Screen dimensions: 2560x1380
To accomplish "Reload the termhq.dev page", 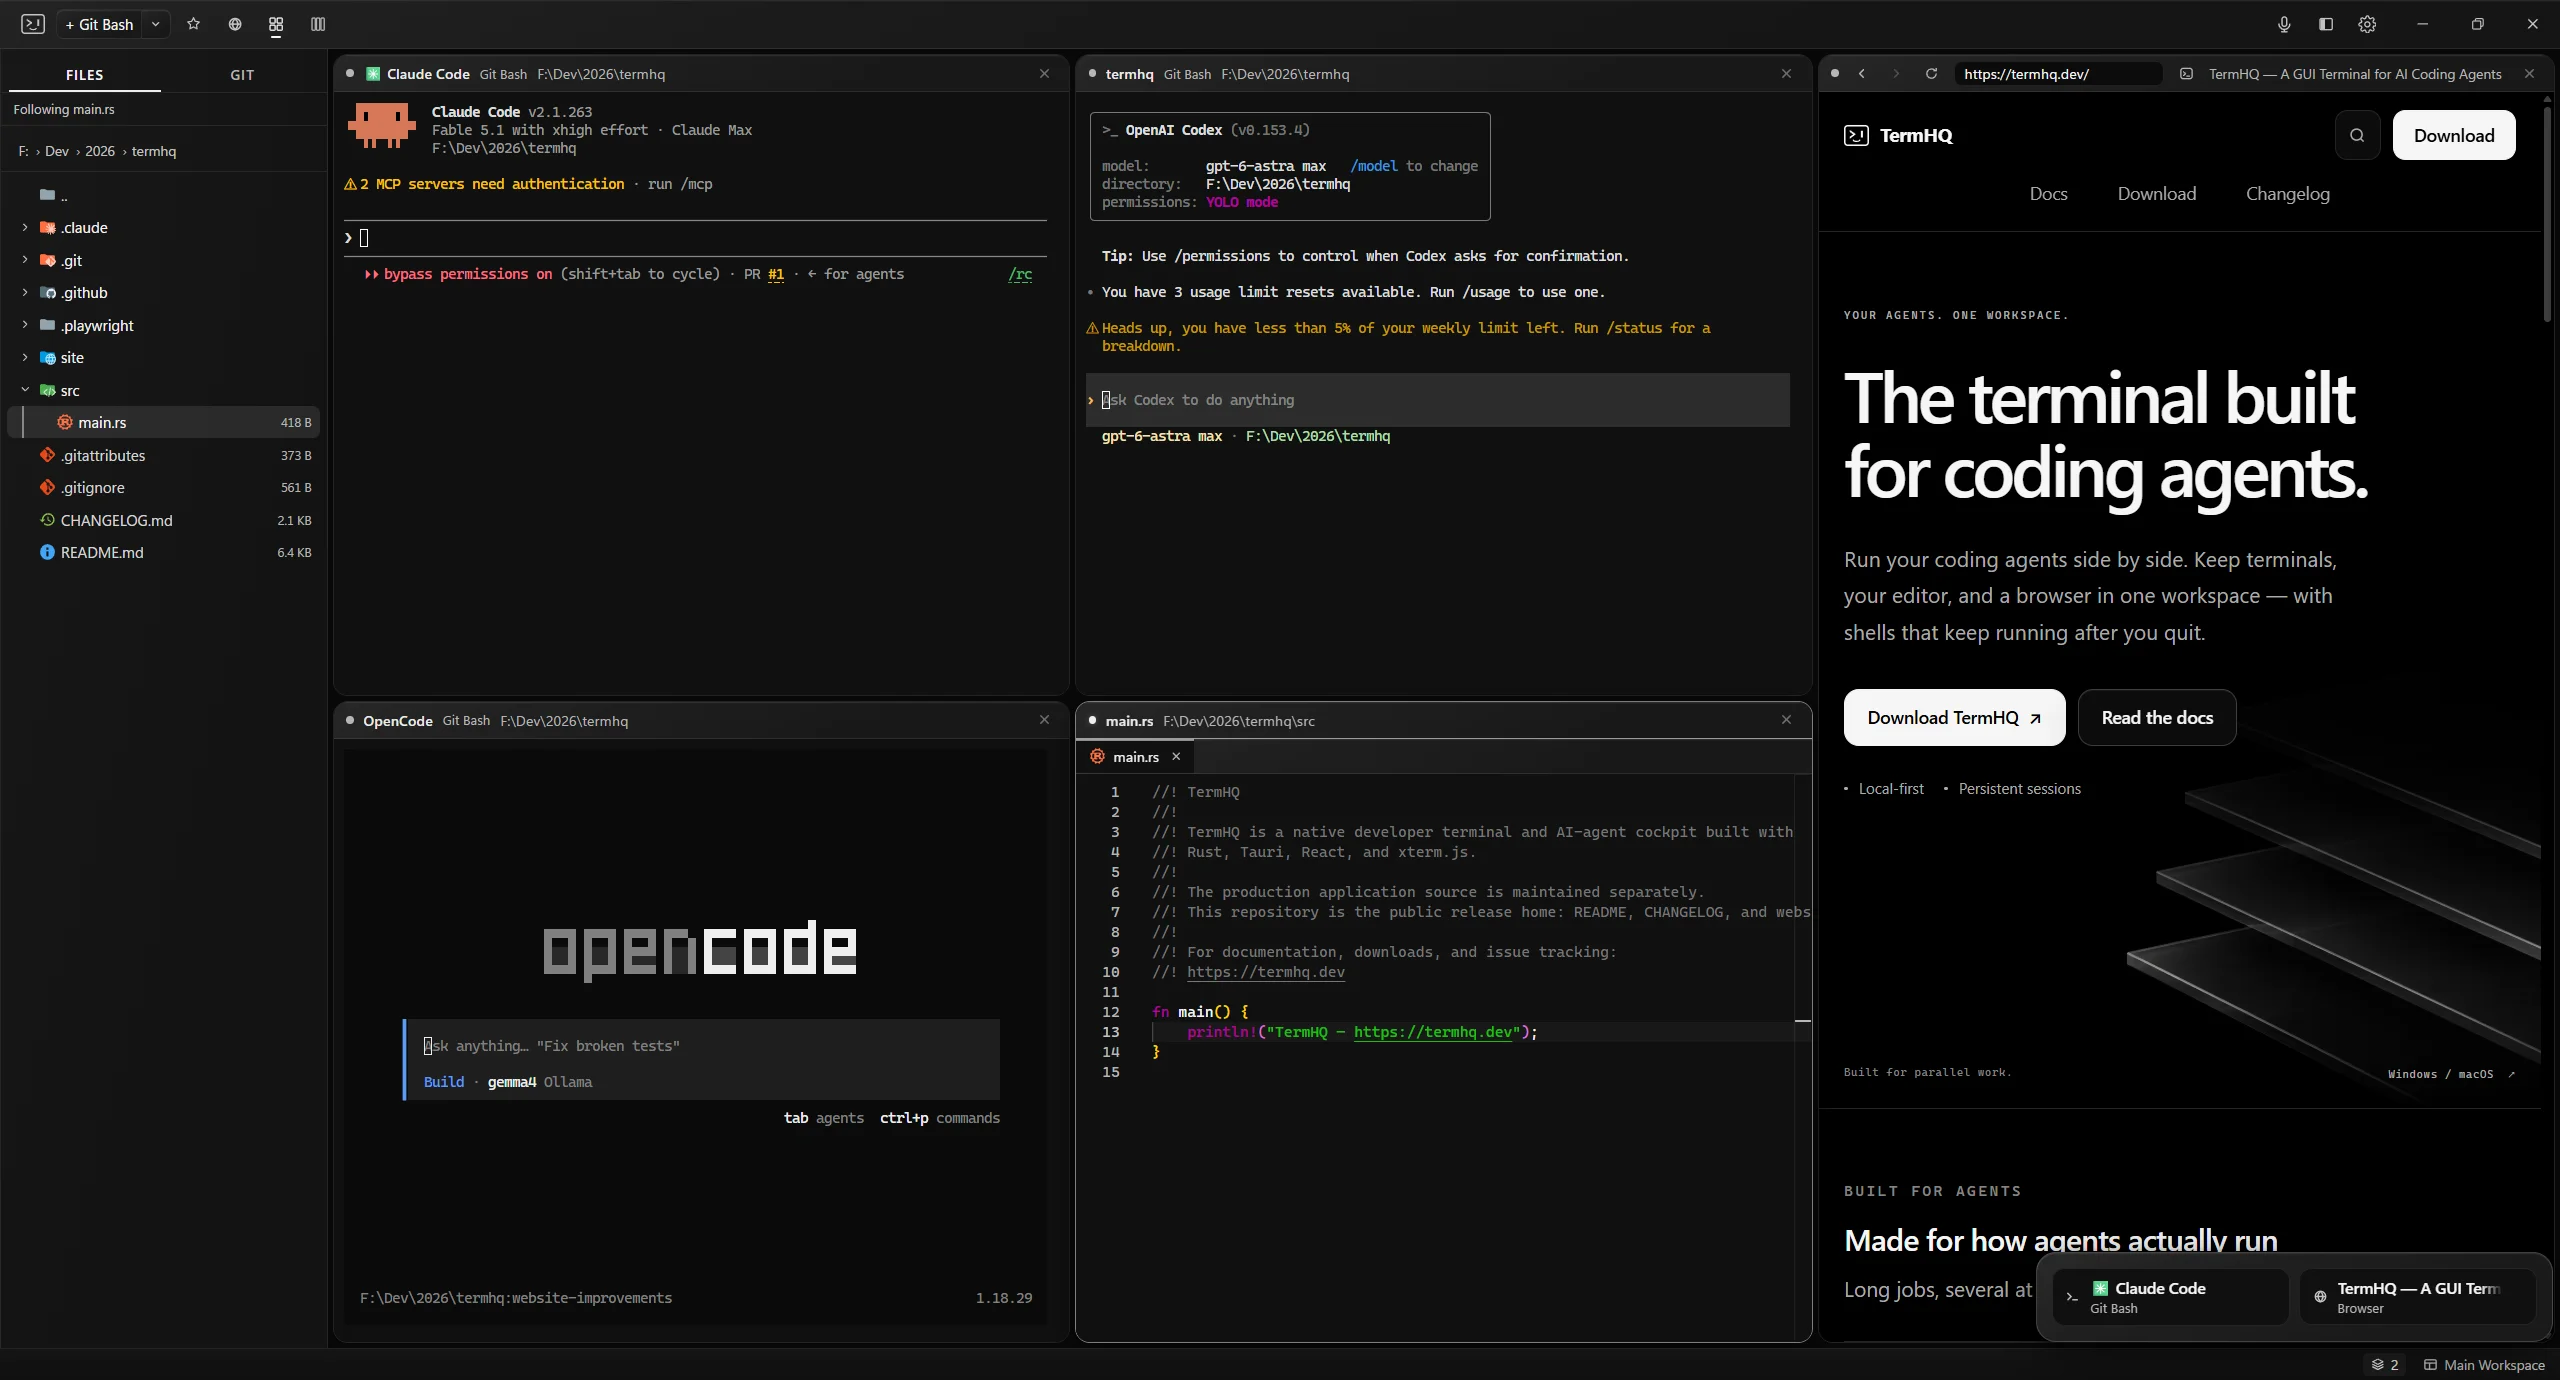I will pos(1931,74).
